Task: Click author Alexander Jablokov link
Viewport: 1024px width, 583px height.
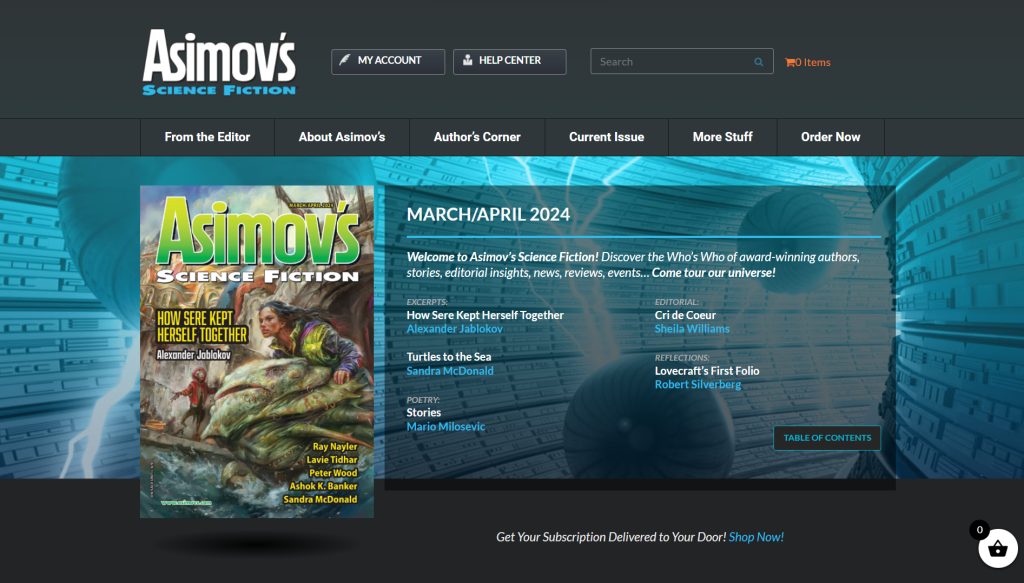Action: click(x=455, y=329)
